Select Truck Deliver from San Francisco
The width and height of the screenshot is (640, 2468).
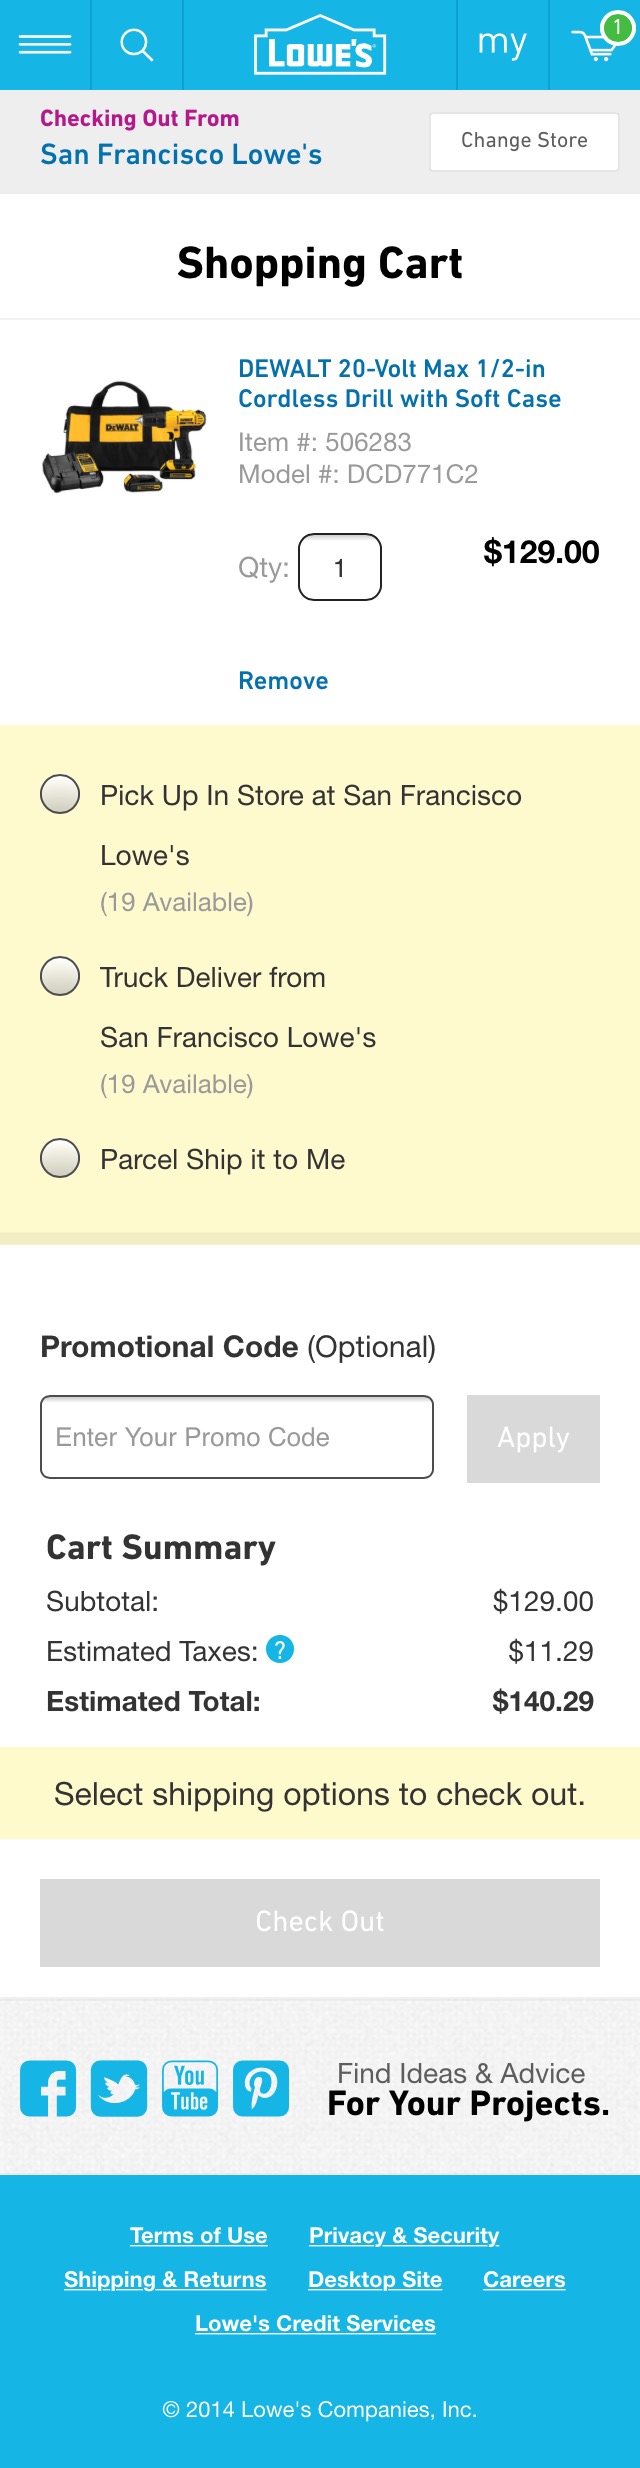click(x=60, y=977)
